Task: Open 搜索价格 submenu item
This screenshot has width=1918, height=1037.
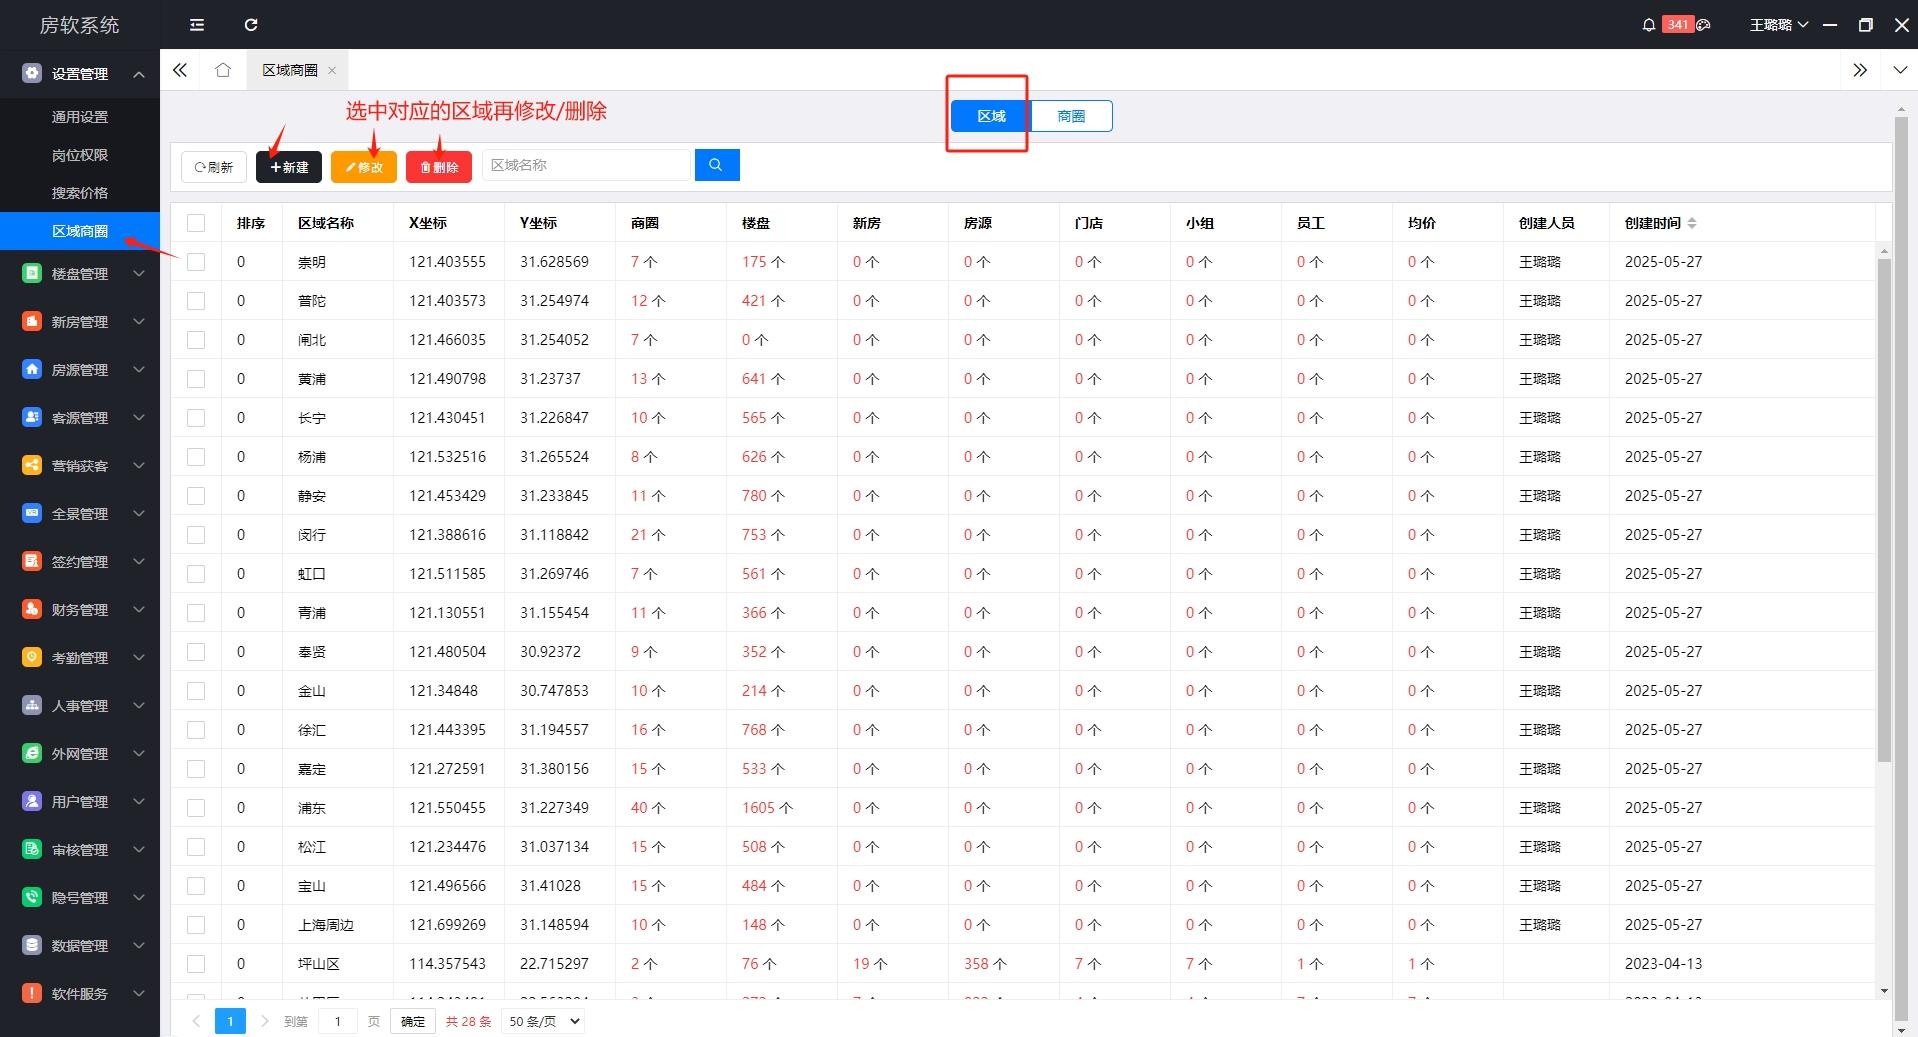Action: 80,193
